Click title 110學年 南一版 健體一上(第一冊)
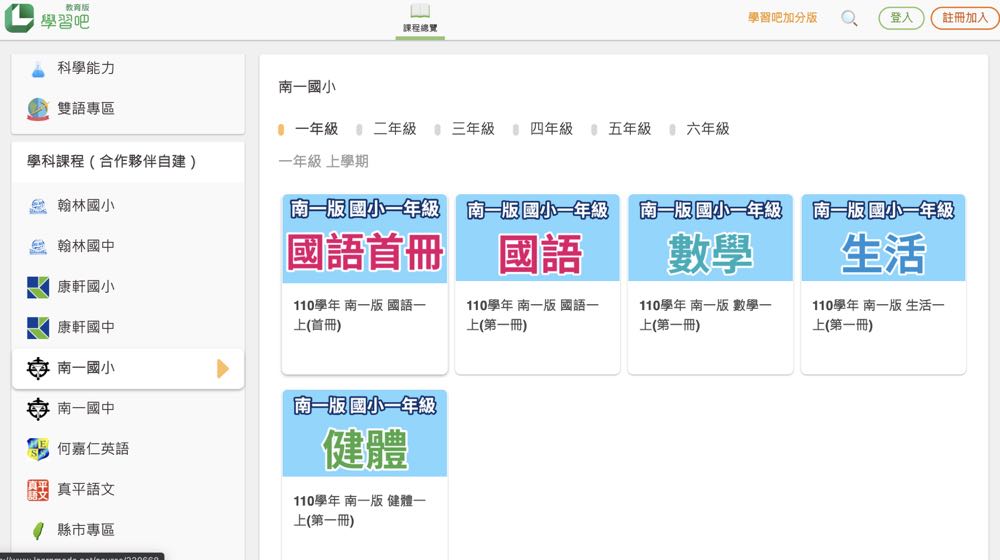 pyautogui.click(x=360, y=510)
